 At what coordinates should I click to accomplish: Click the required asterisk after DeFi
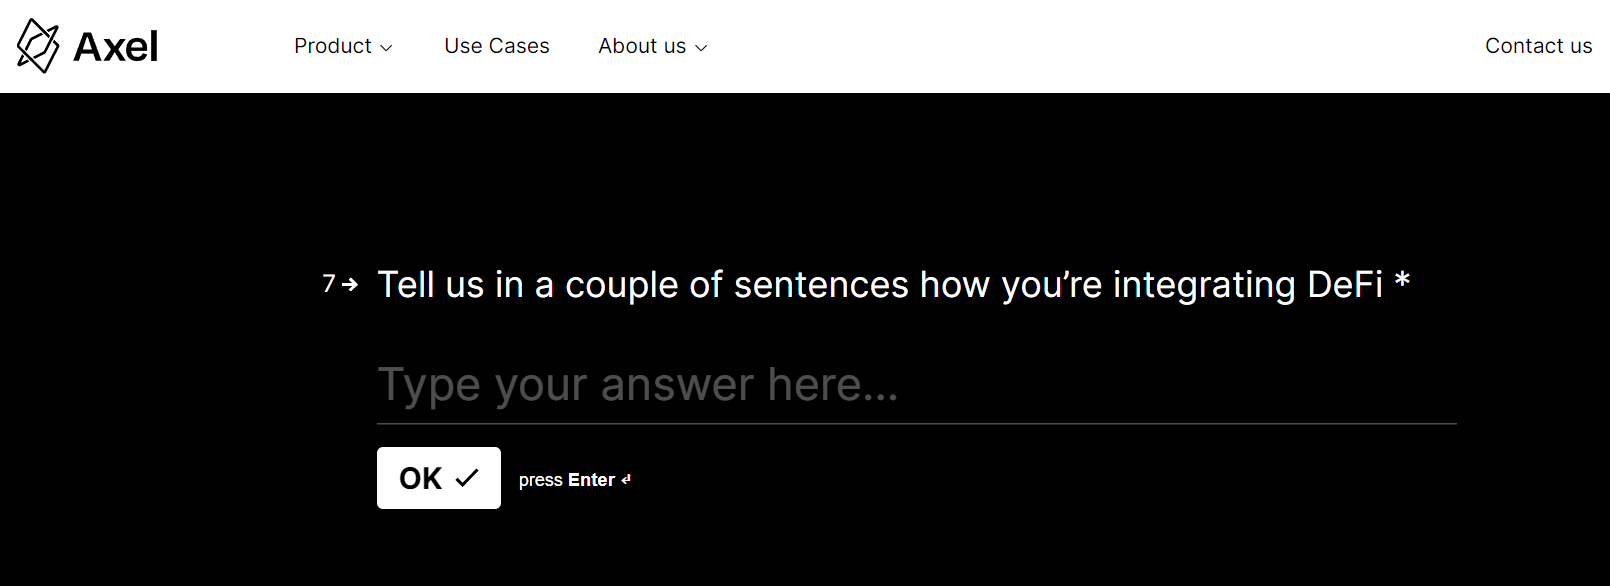1402,281
